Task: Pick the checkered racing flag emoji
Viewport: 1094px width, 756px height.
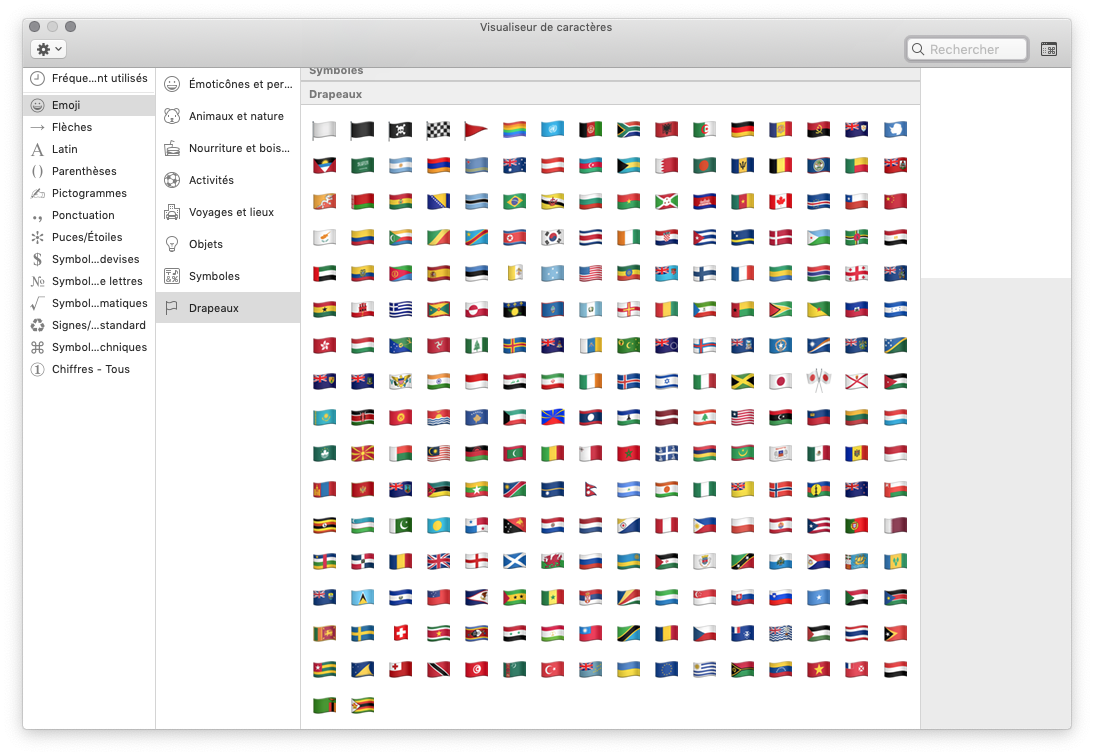Action: (x=438, y=130)
